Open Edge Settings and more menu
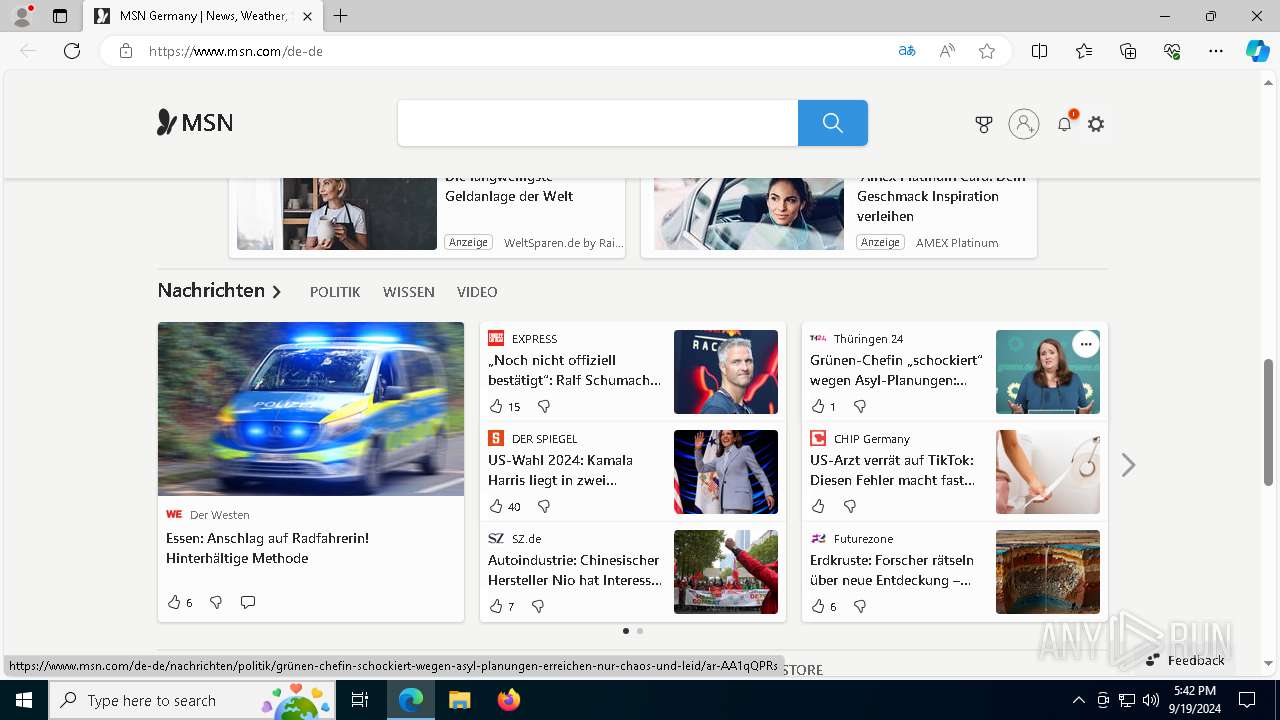 click(x=1216, y=51)
